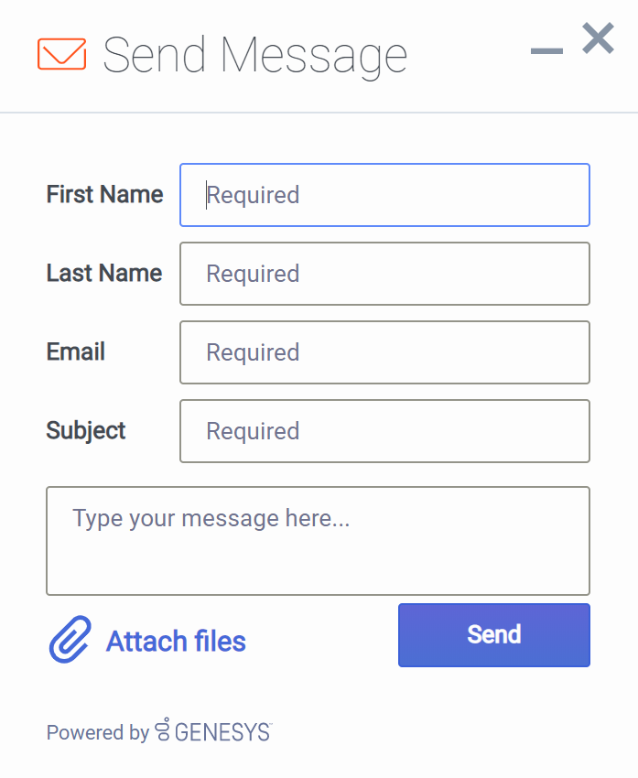Click the Last Name label
This screenshot has width=638, height=778.
pos(104,273)
